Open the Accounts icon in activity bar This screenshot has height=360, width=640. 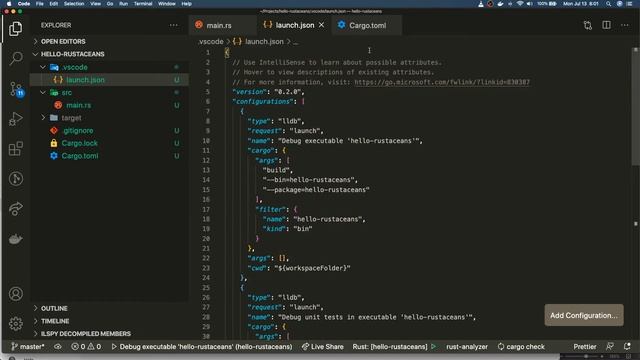point(16,294)
